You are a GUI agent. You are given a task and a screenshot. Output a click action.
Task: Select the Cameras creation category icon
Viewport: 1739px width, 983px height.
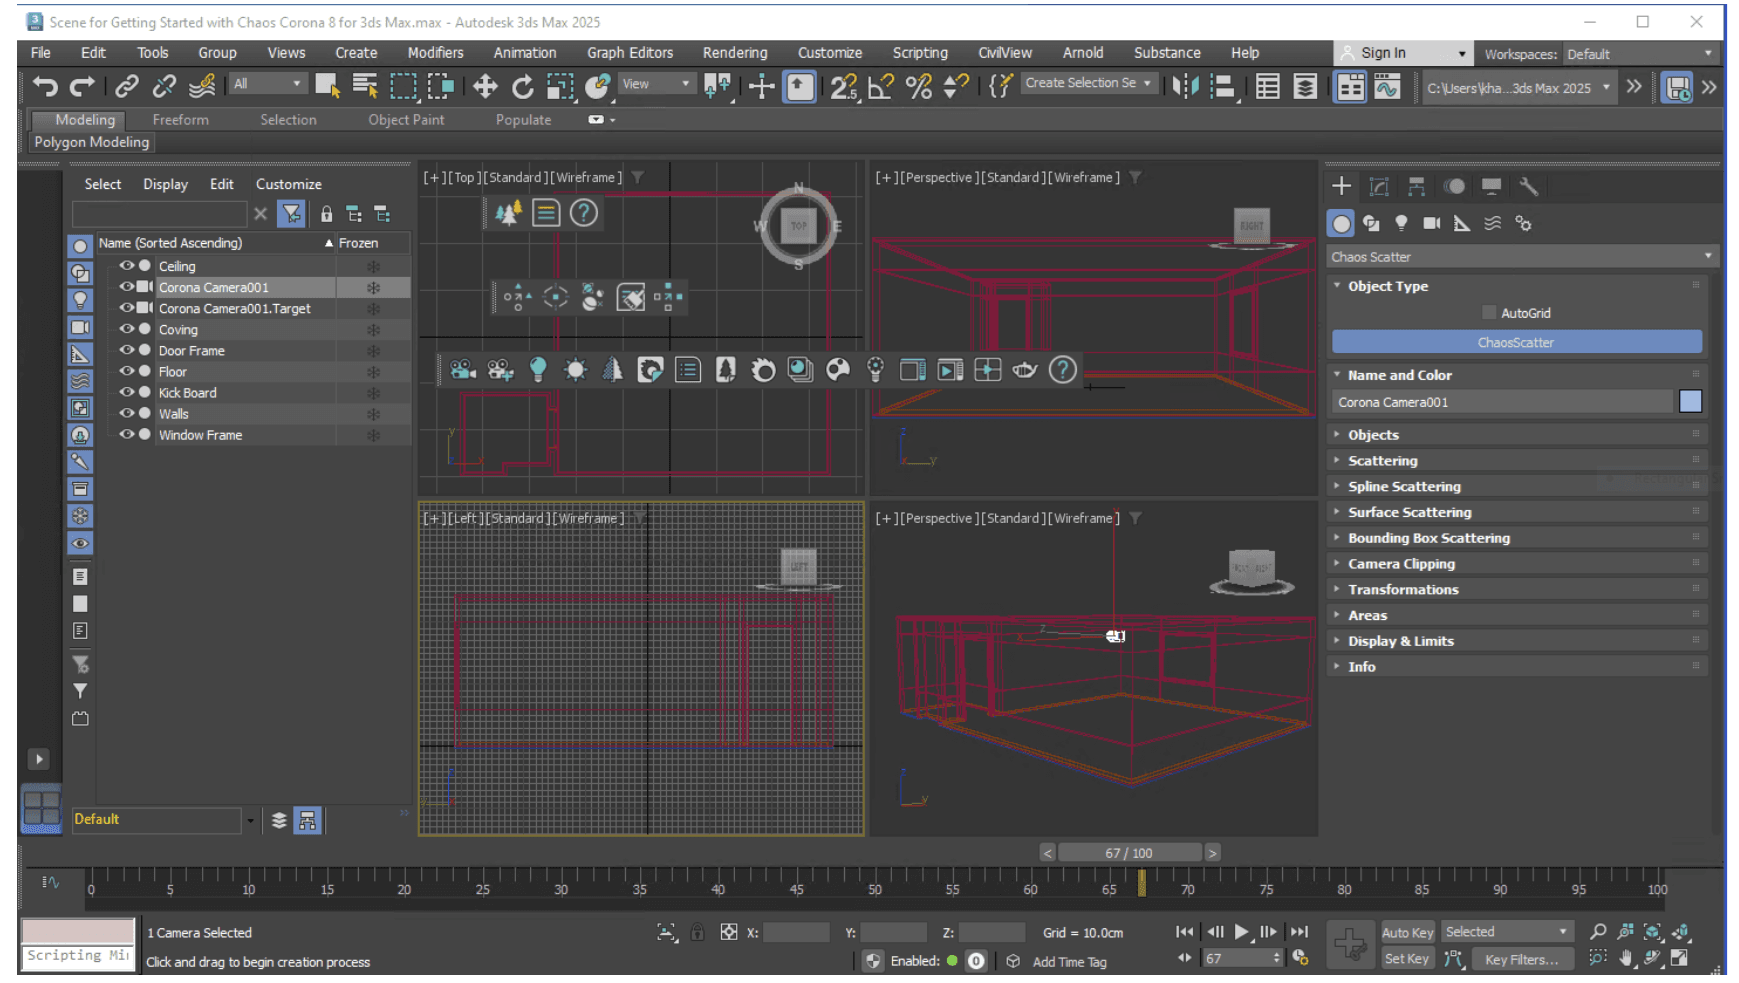1432,223
